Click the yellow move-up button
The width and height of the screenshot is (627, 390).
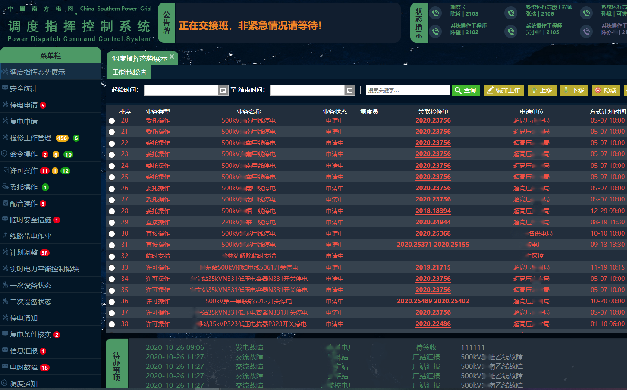[x=542, y=90]
